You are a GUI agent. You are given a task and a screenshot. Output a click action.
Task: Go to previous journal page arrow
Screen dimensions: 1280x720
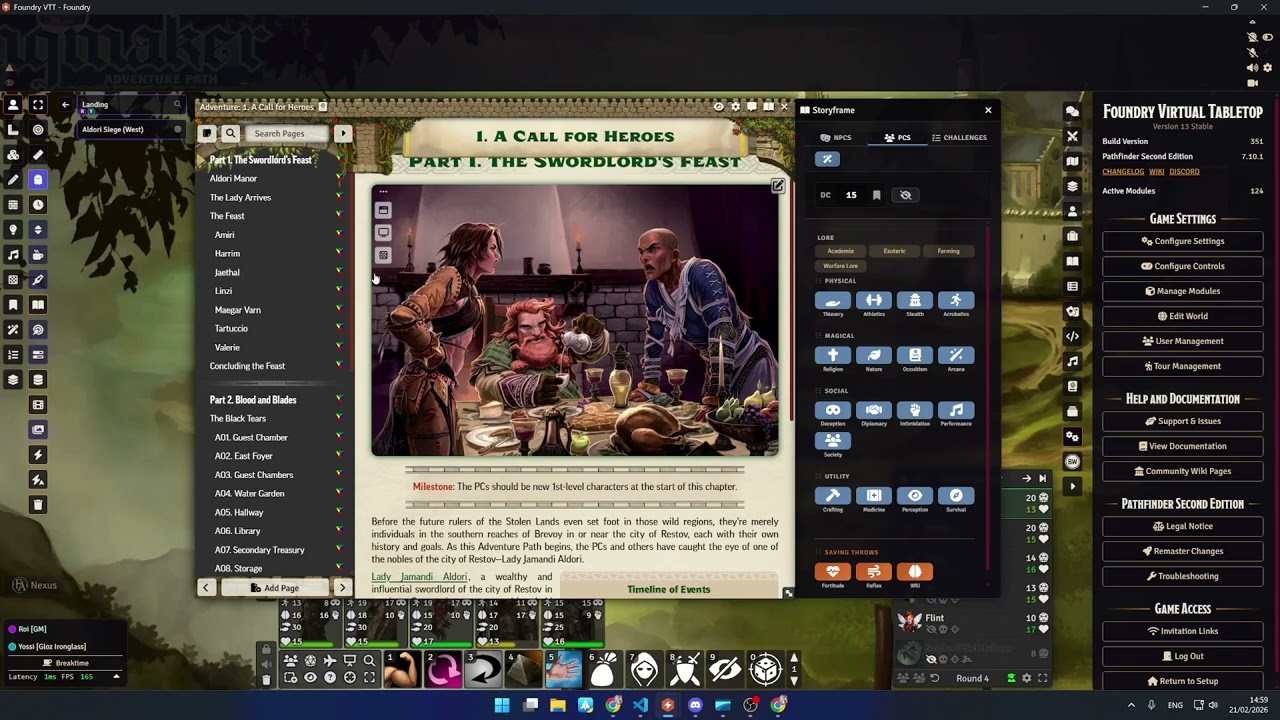pos(206,588)
